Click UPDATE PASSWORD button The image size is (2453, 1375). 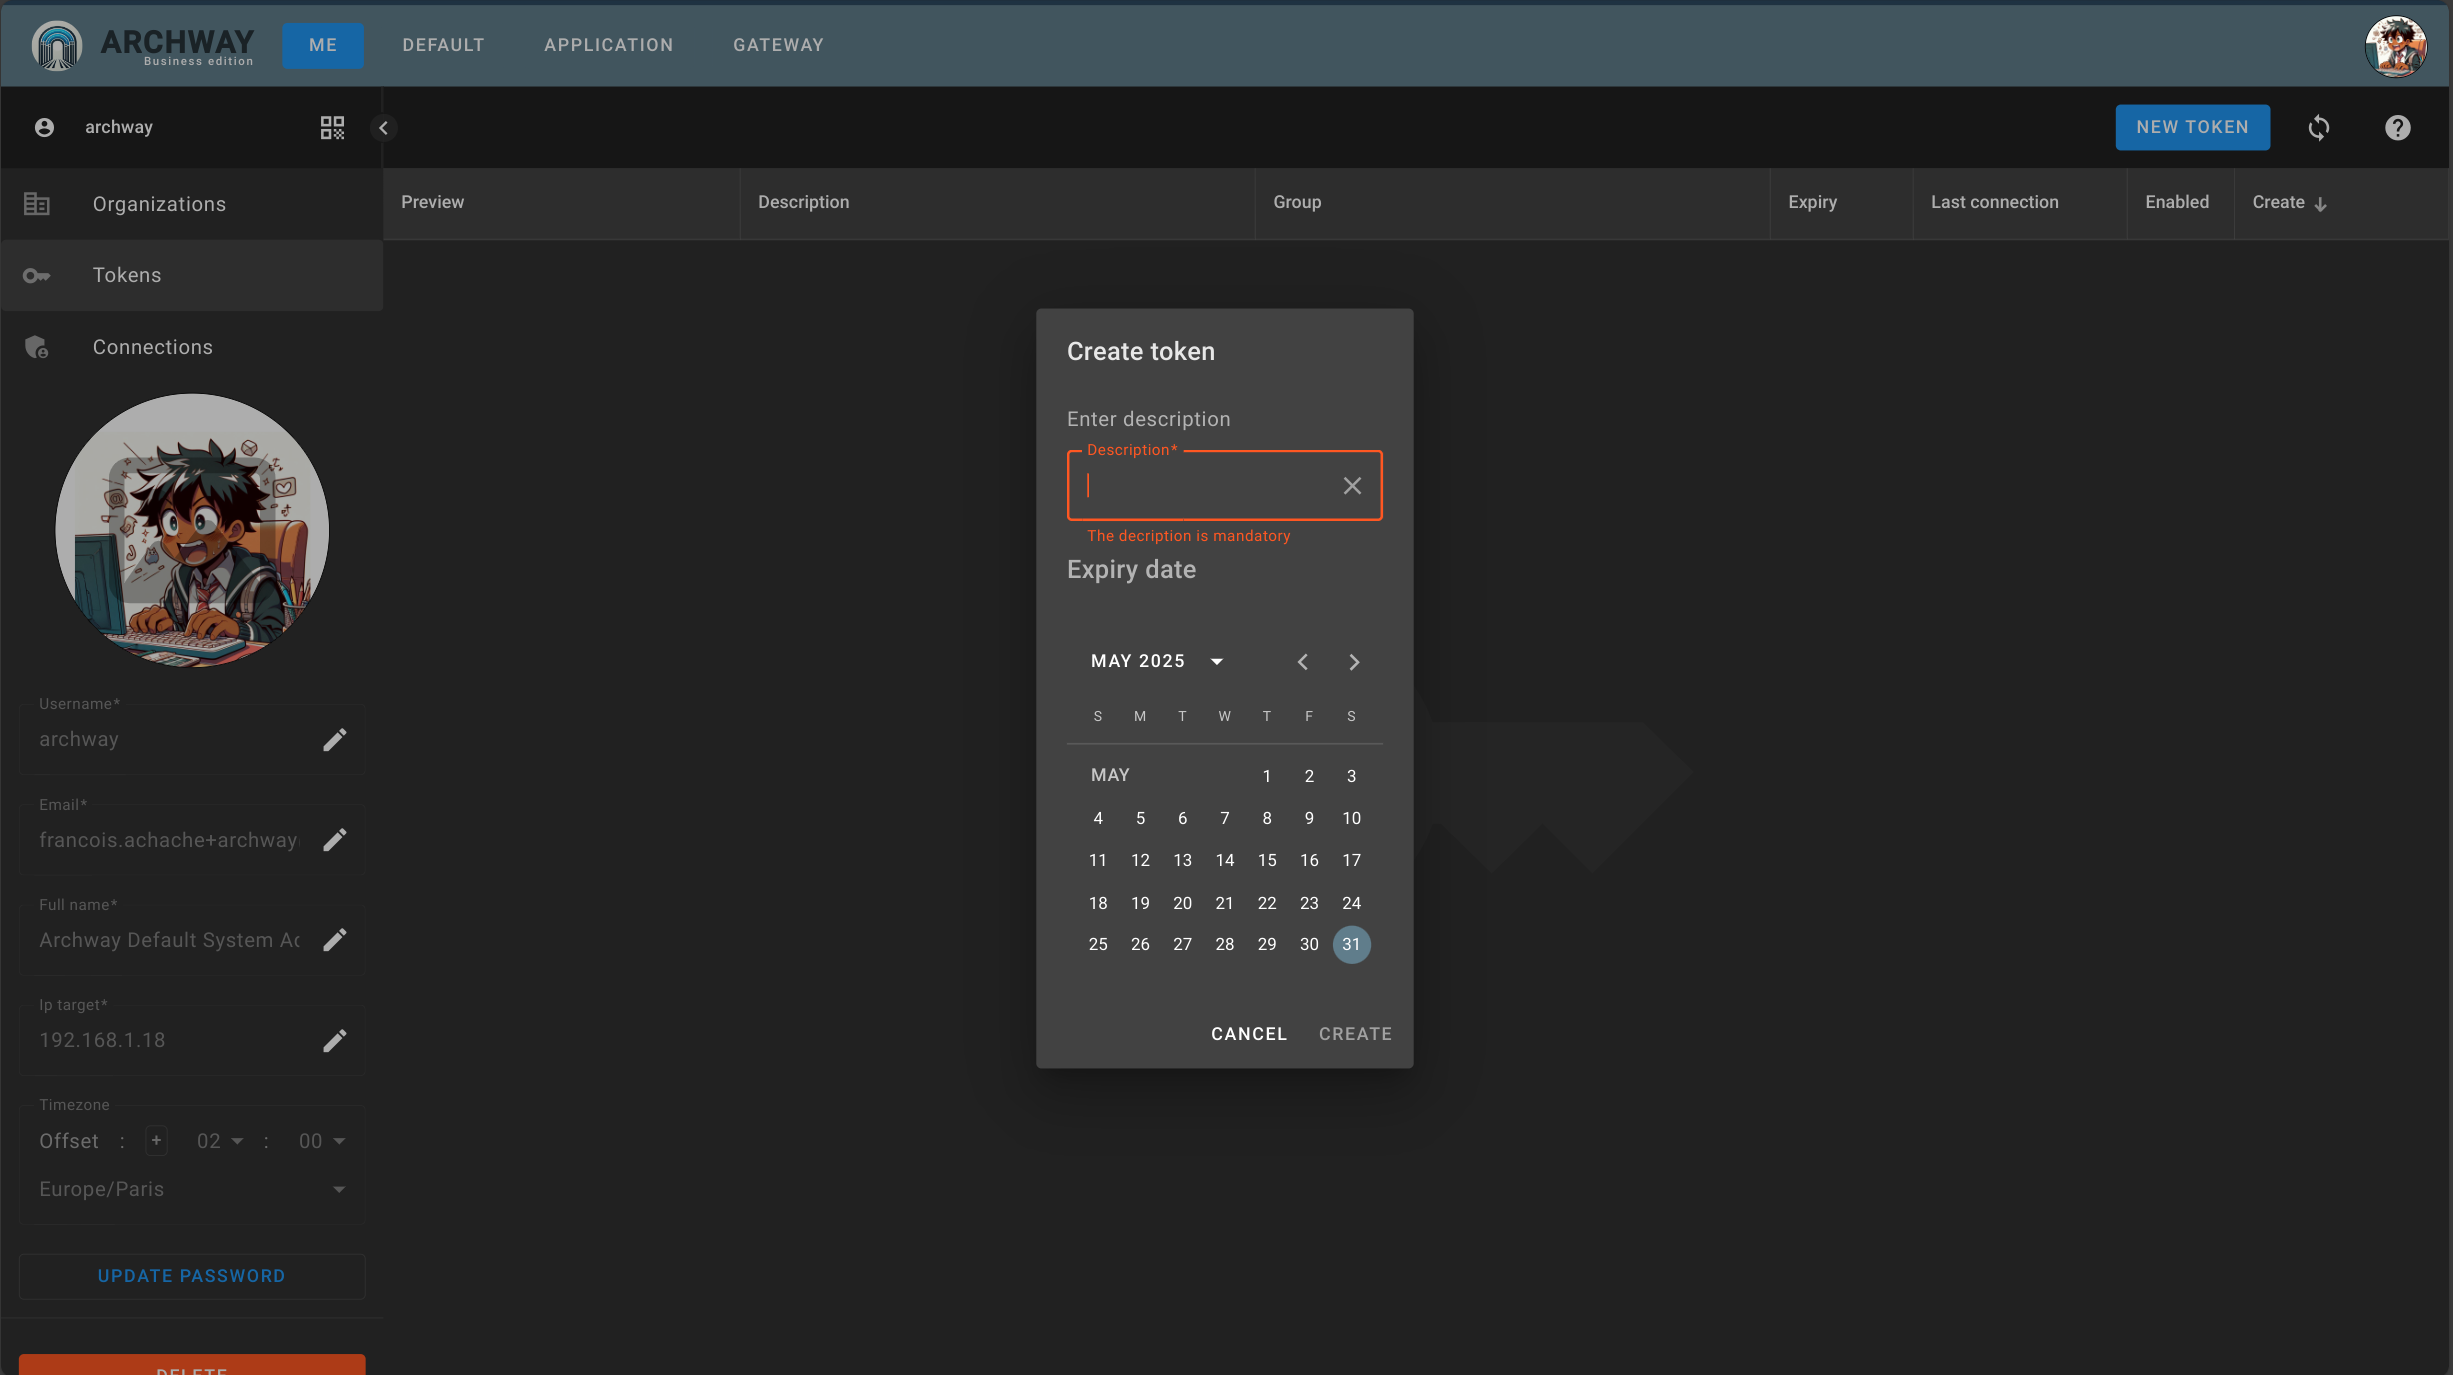pos(192,1276)
